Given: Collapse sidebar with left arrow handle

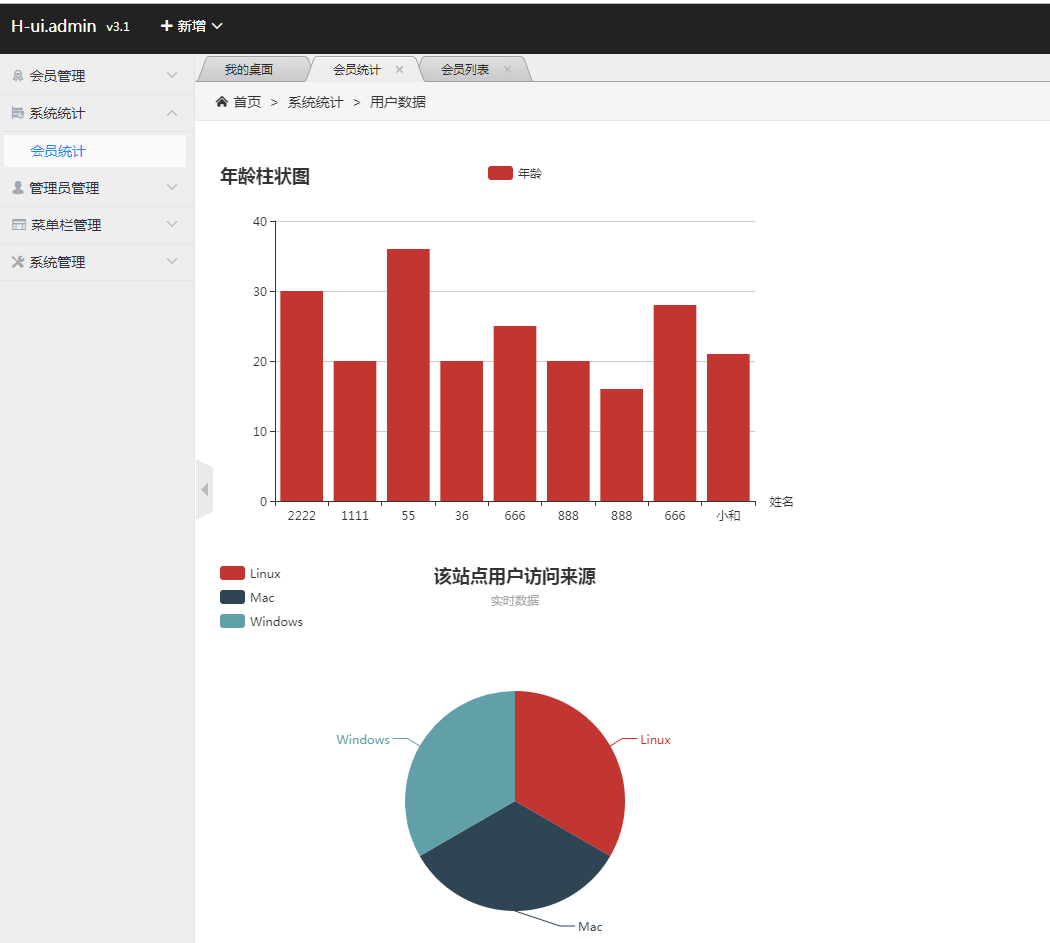Looking at the screenshot, I should [x=204, y=490].
